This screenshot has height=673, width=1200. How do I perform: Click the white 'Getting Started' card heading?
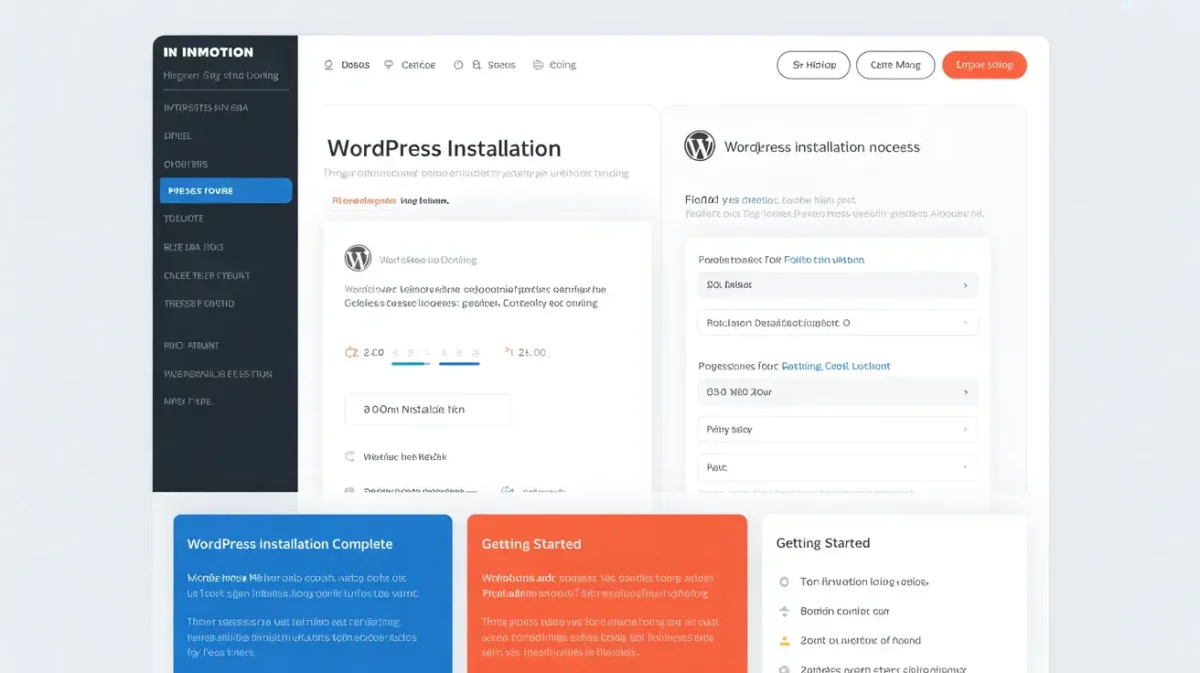pyautogui.click(x=823, y=543)
